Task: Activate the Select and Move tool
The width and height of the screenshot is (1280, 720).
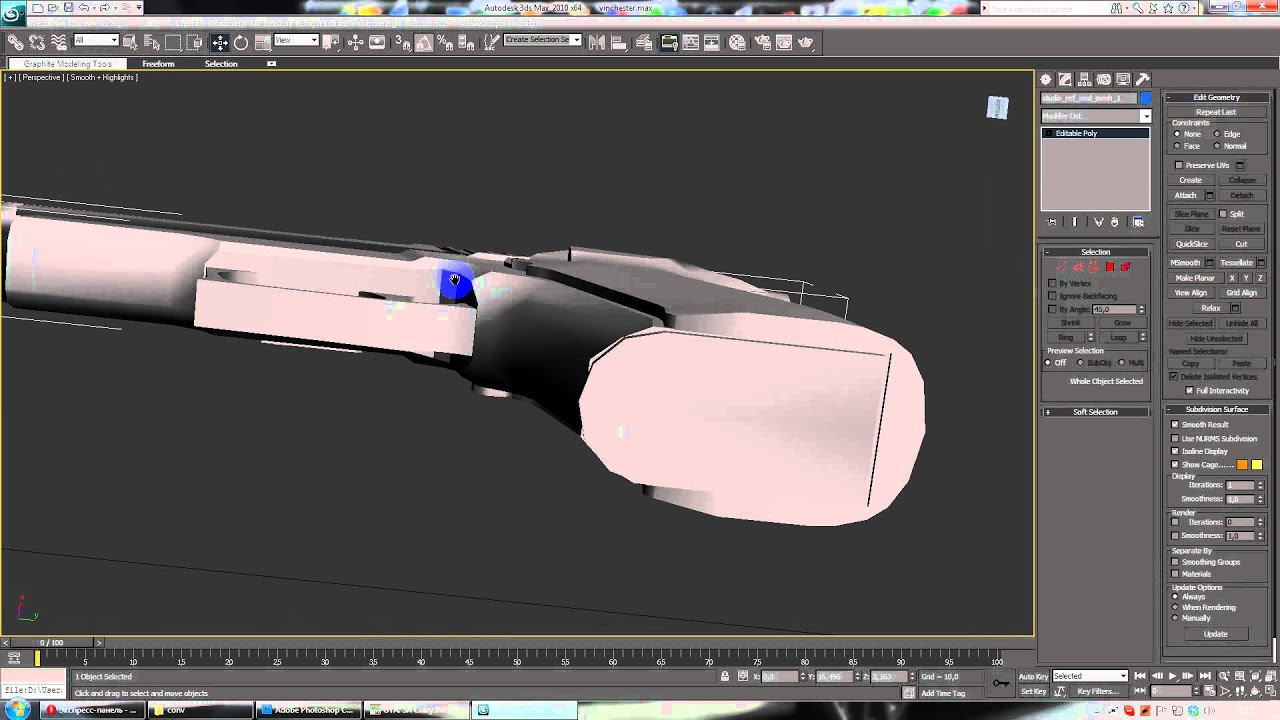Action: point(219,42)
